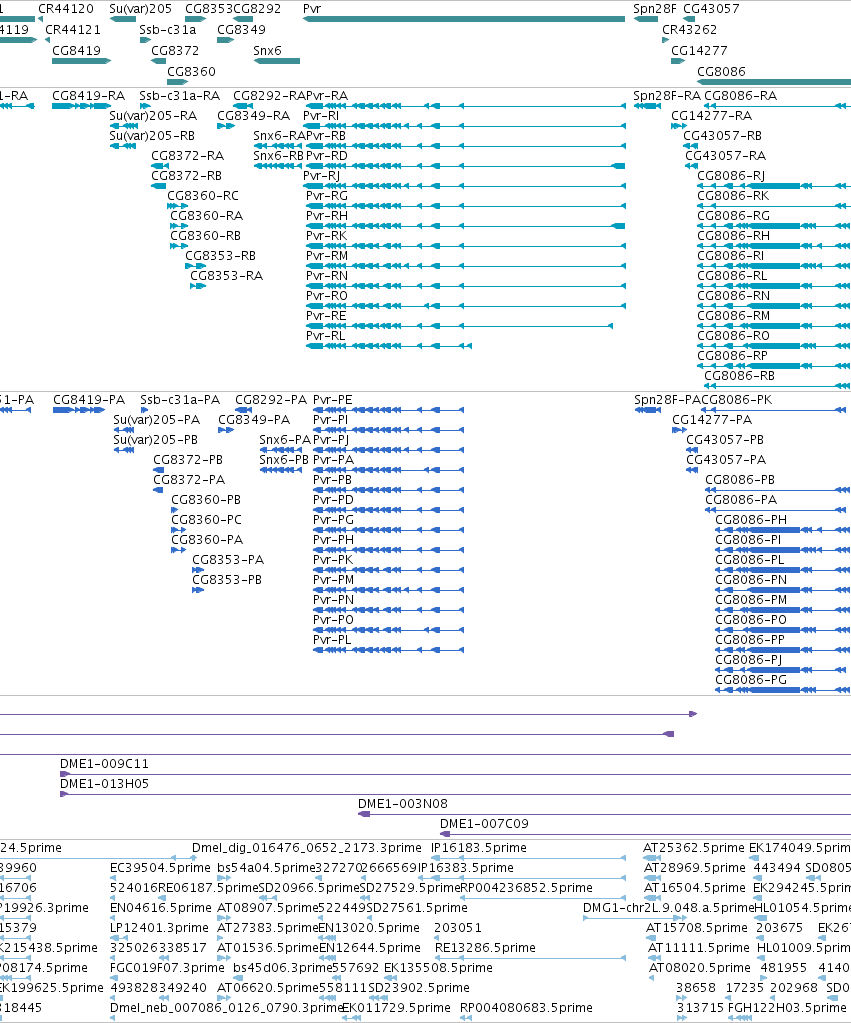Select the CG8292-PA protein label

(x=271, y=399)
